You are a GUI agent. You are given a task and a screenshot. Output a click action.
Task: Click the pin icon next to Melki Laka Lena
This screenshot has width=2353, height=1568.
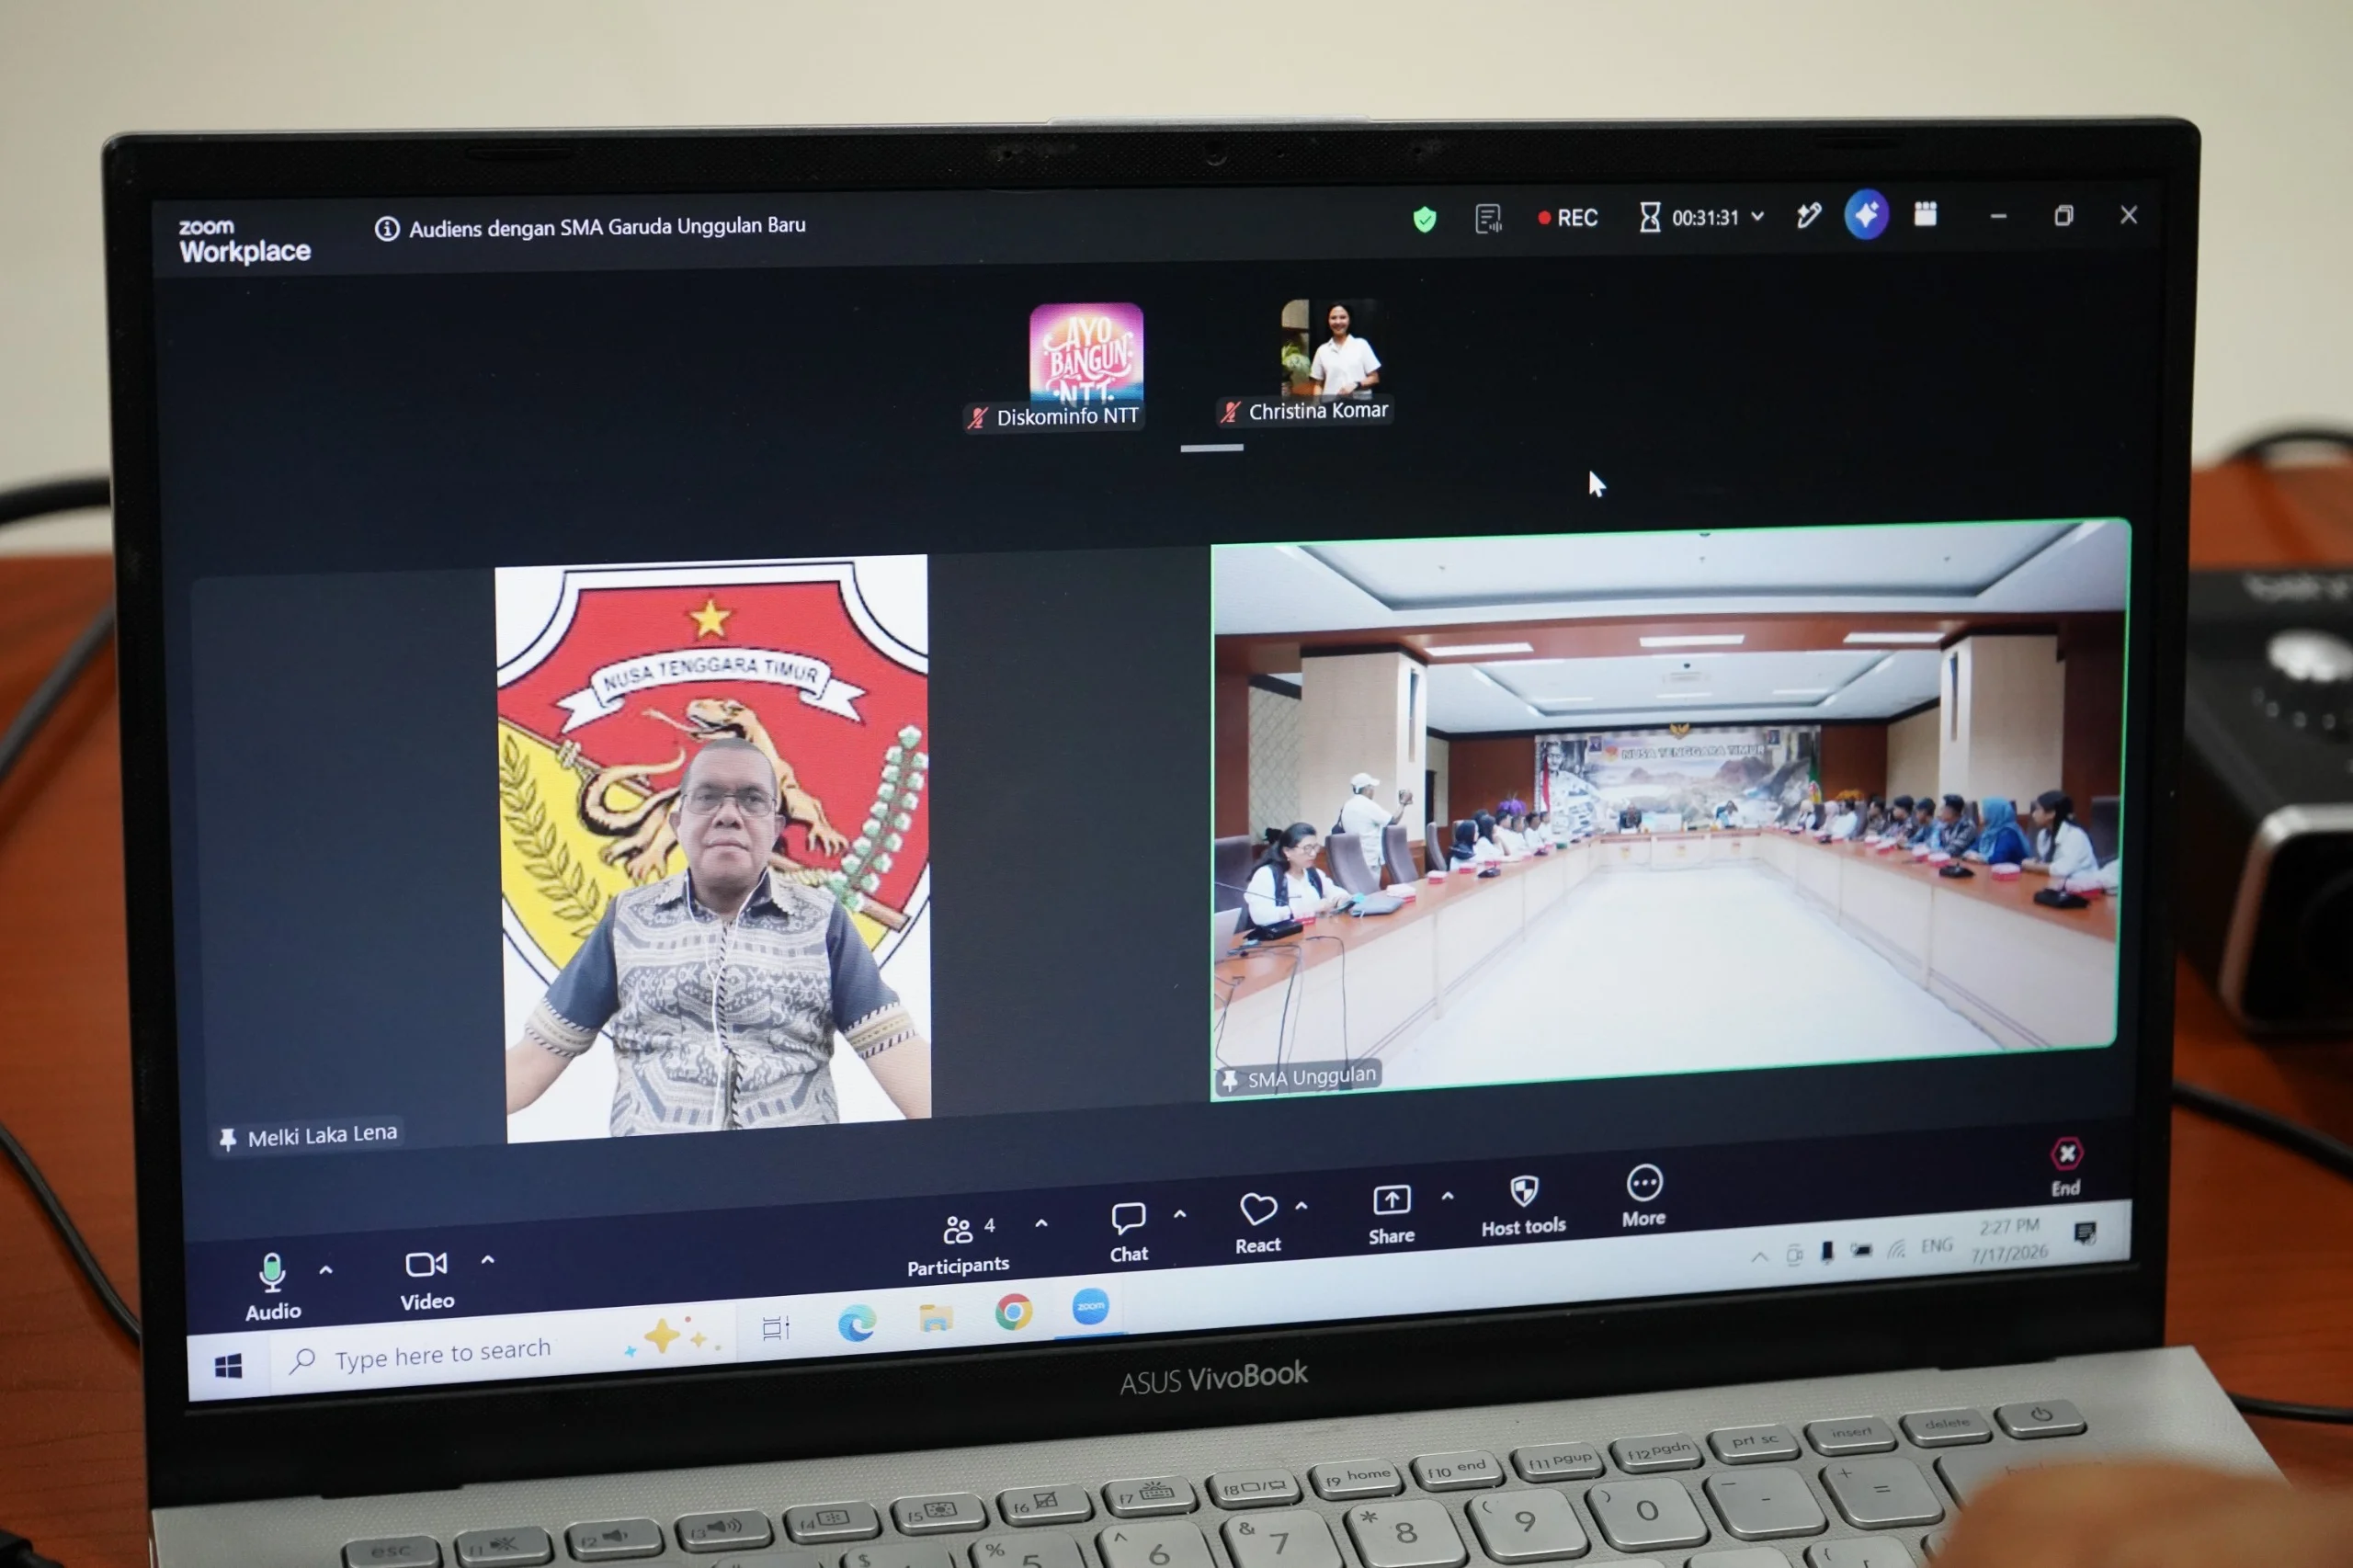tap(227, 1139)
